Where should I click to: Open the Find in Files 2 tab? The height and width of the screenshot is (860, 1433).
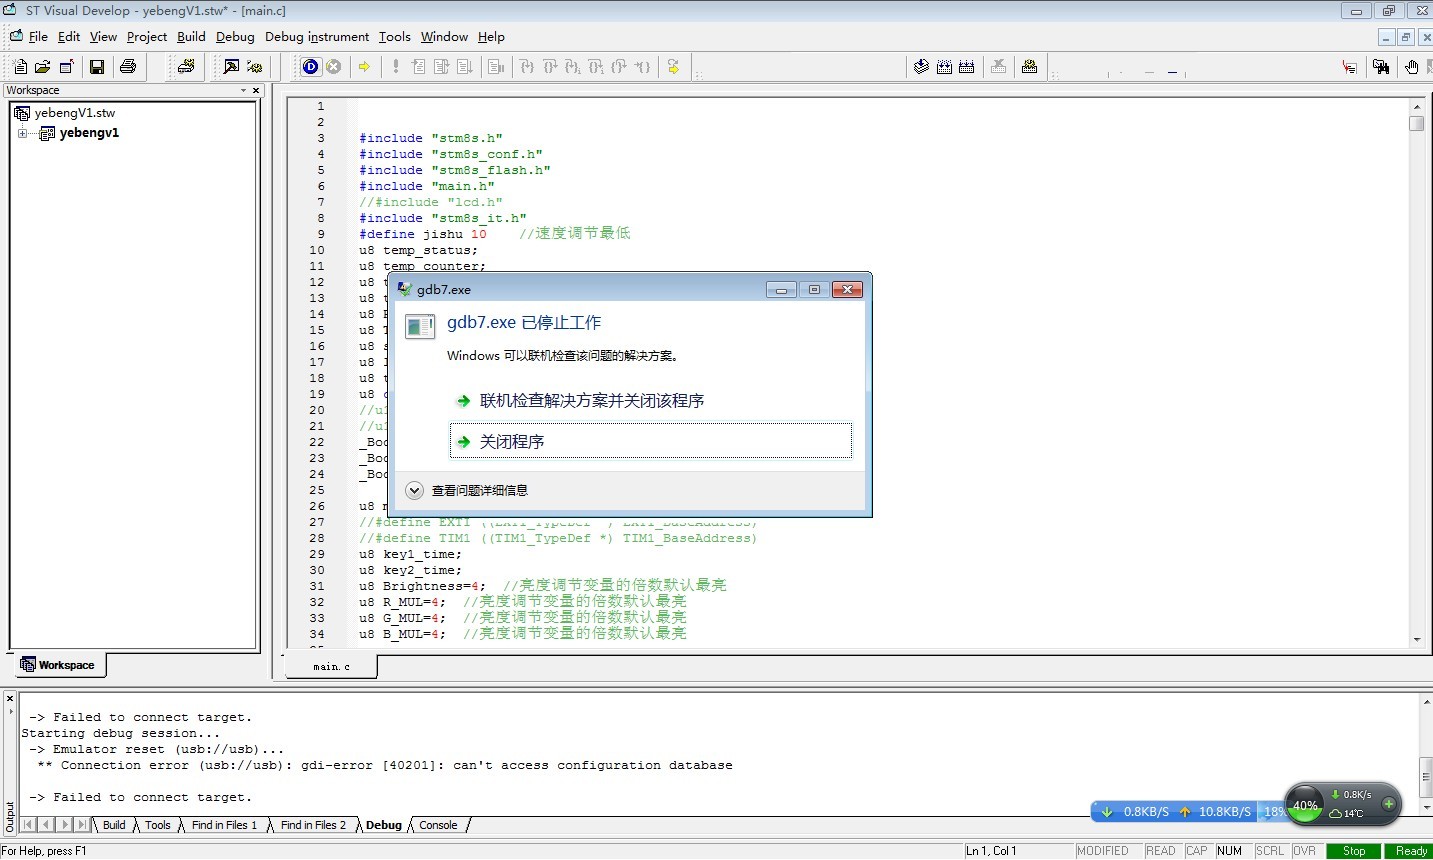[313, 825]
